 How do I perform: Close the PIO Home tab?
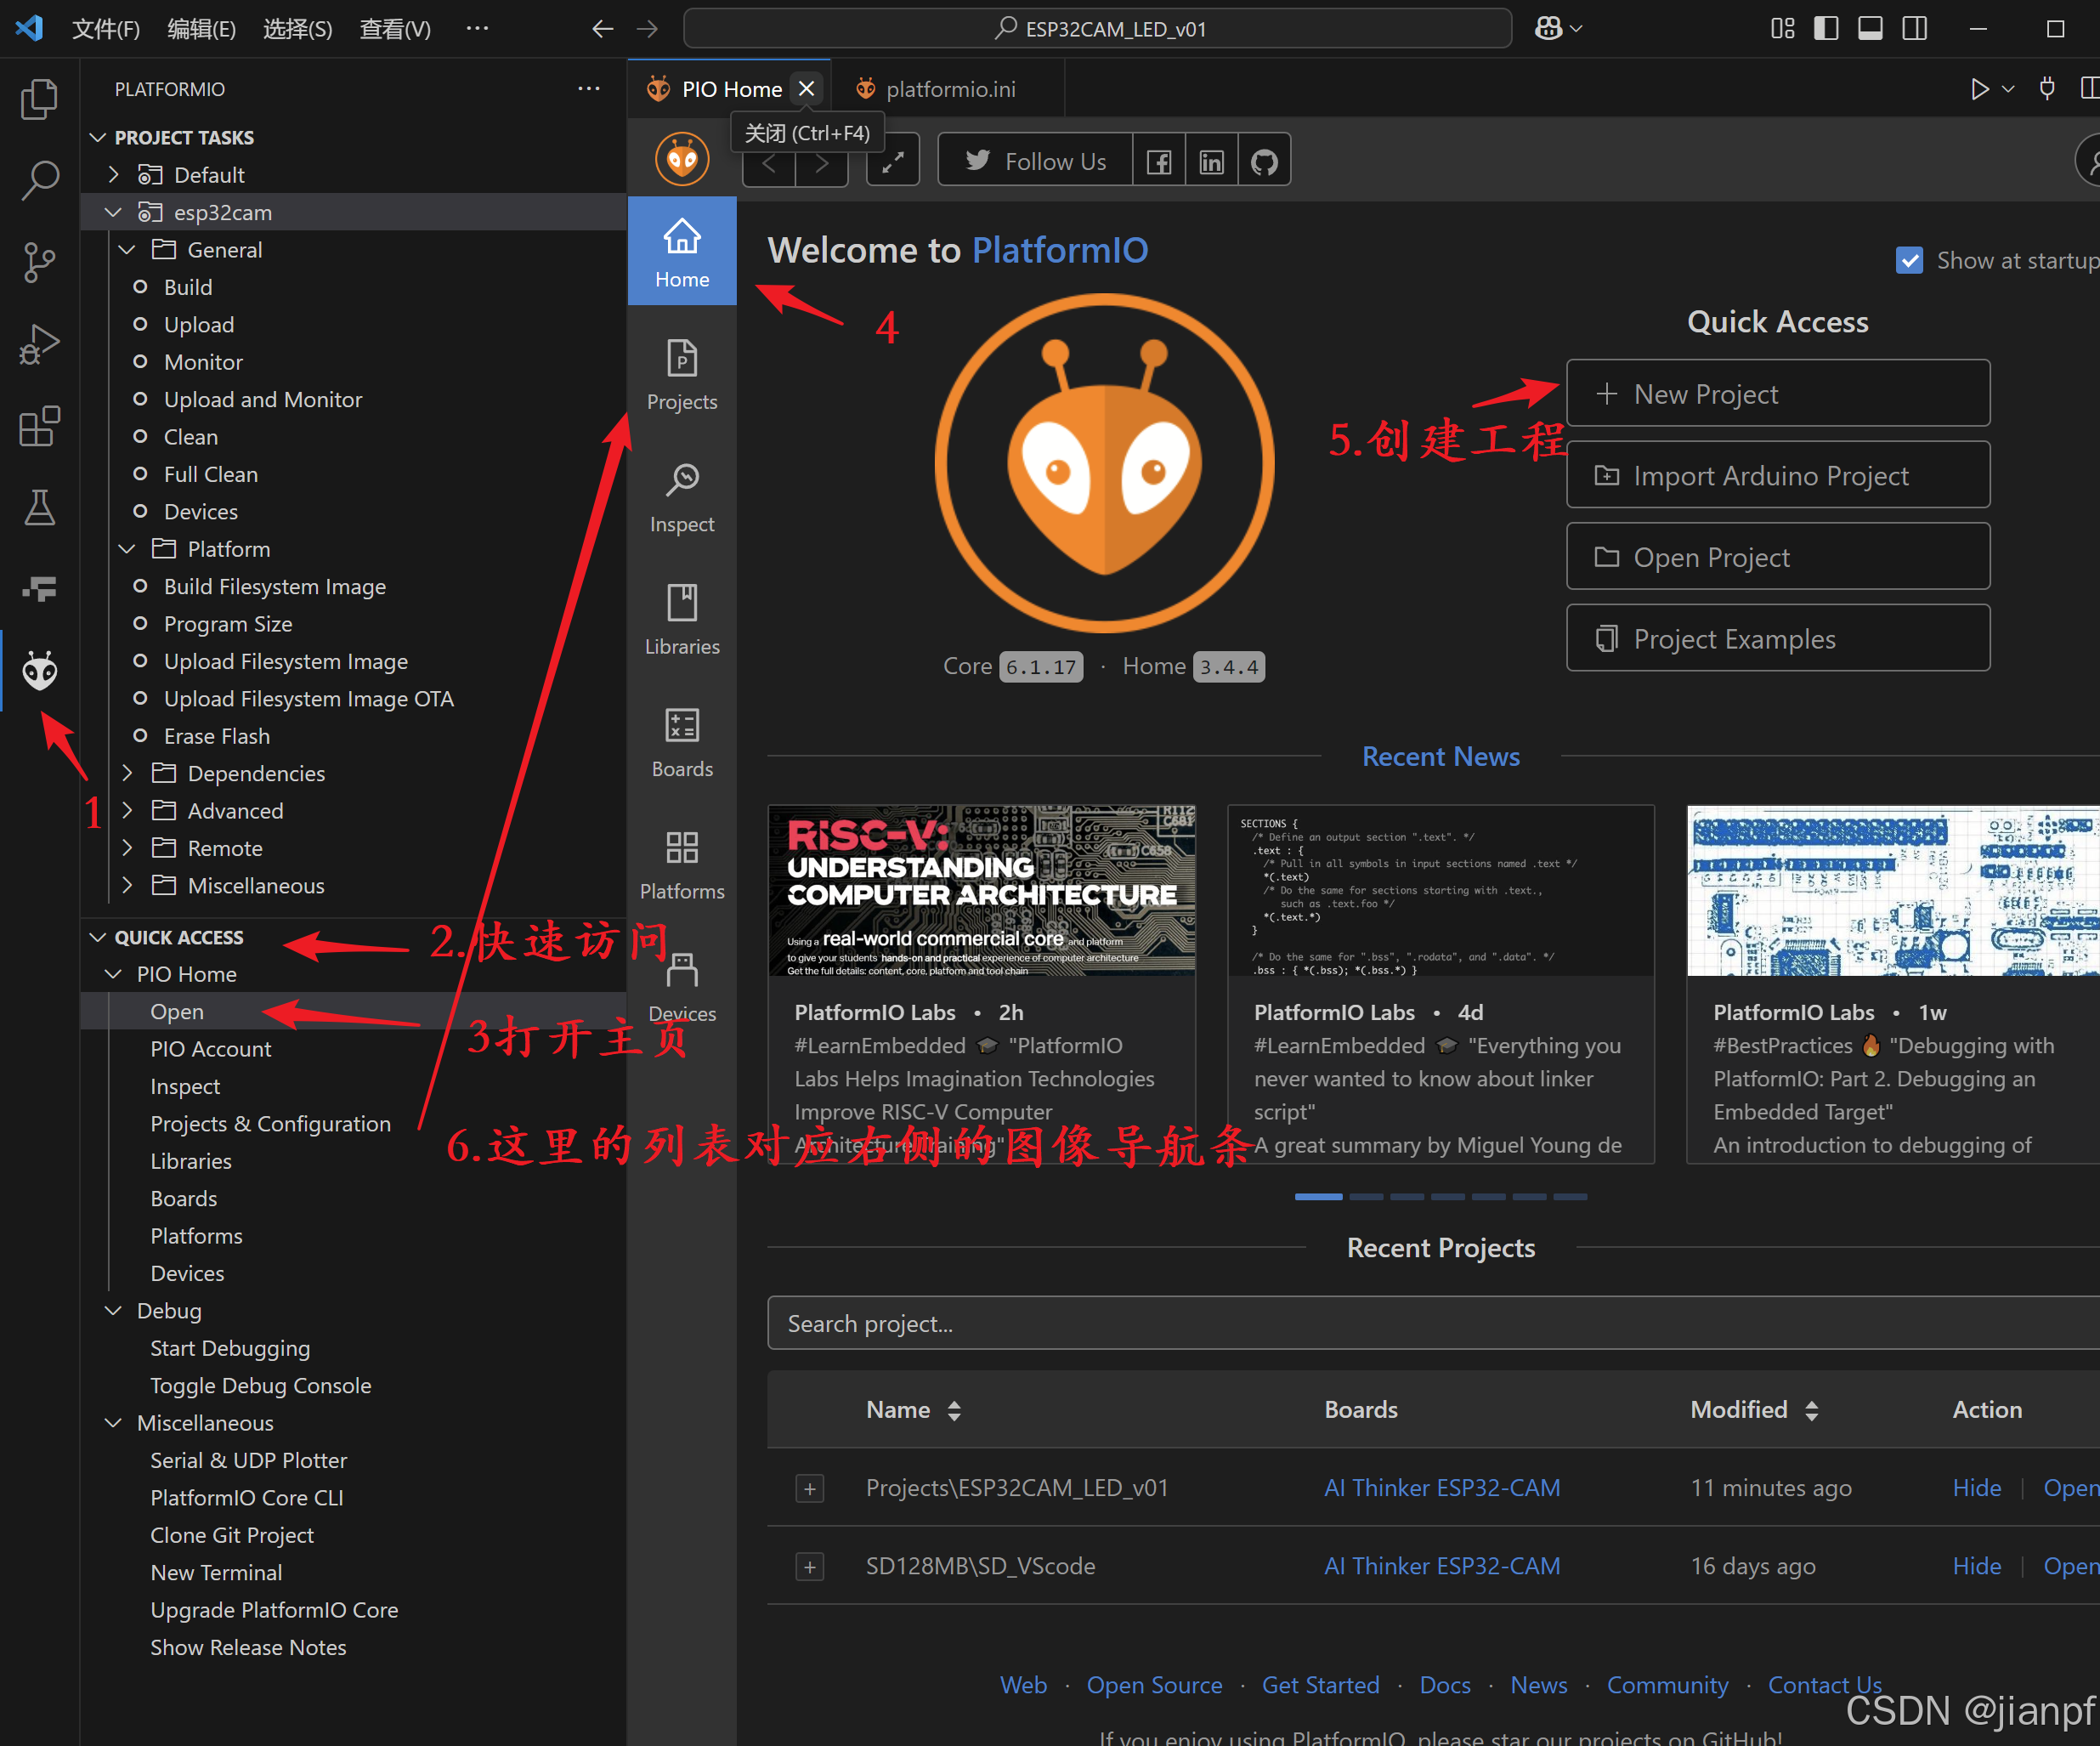coord(806,89)
